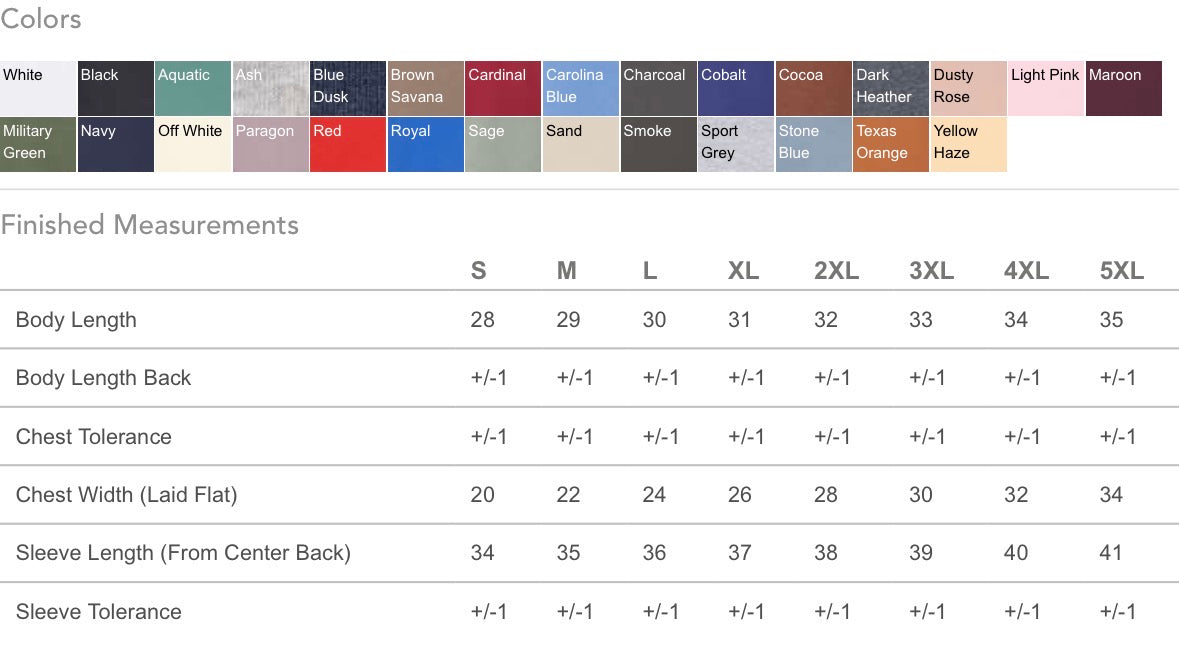Select the Military Green swatch
The image size is (1179, 655).
[38, 144]
